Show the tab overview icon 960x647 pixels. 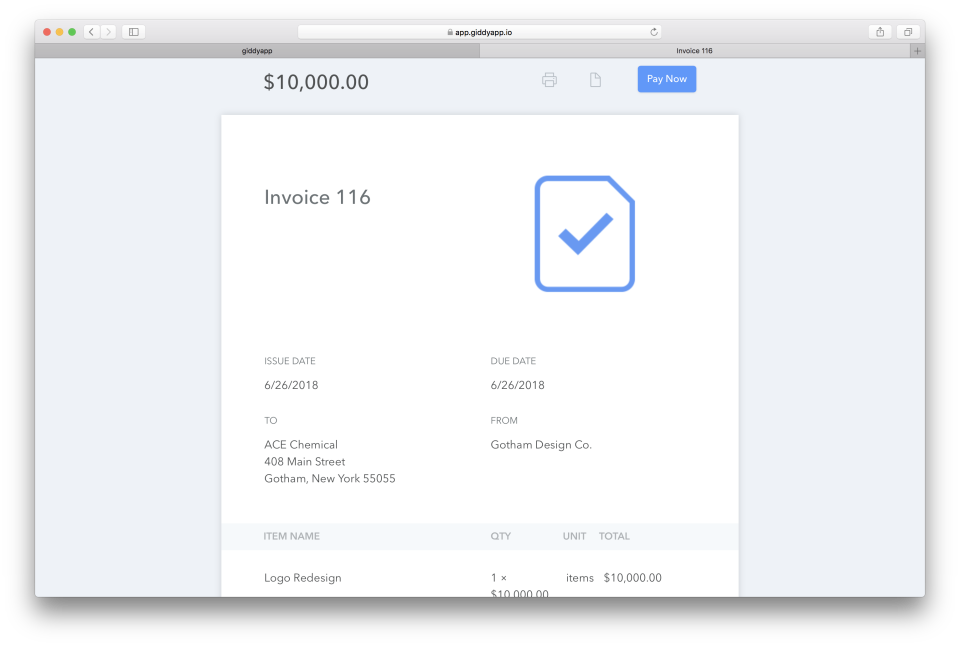coord(908,32)
